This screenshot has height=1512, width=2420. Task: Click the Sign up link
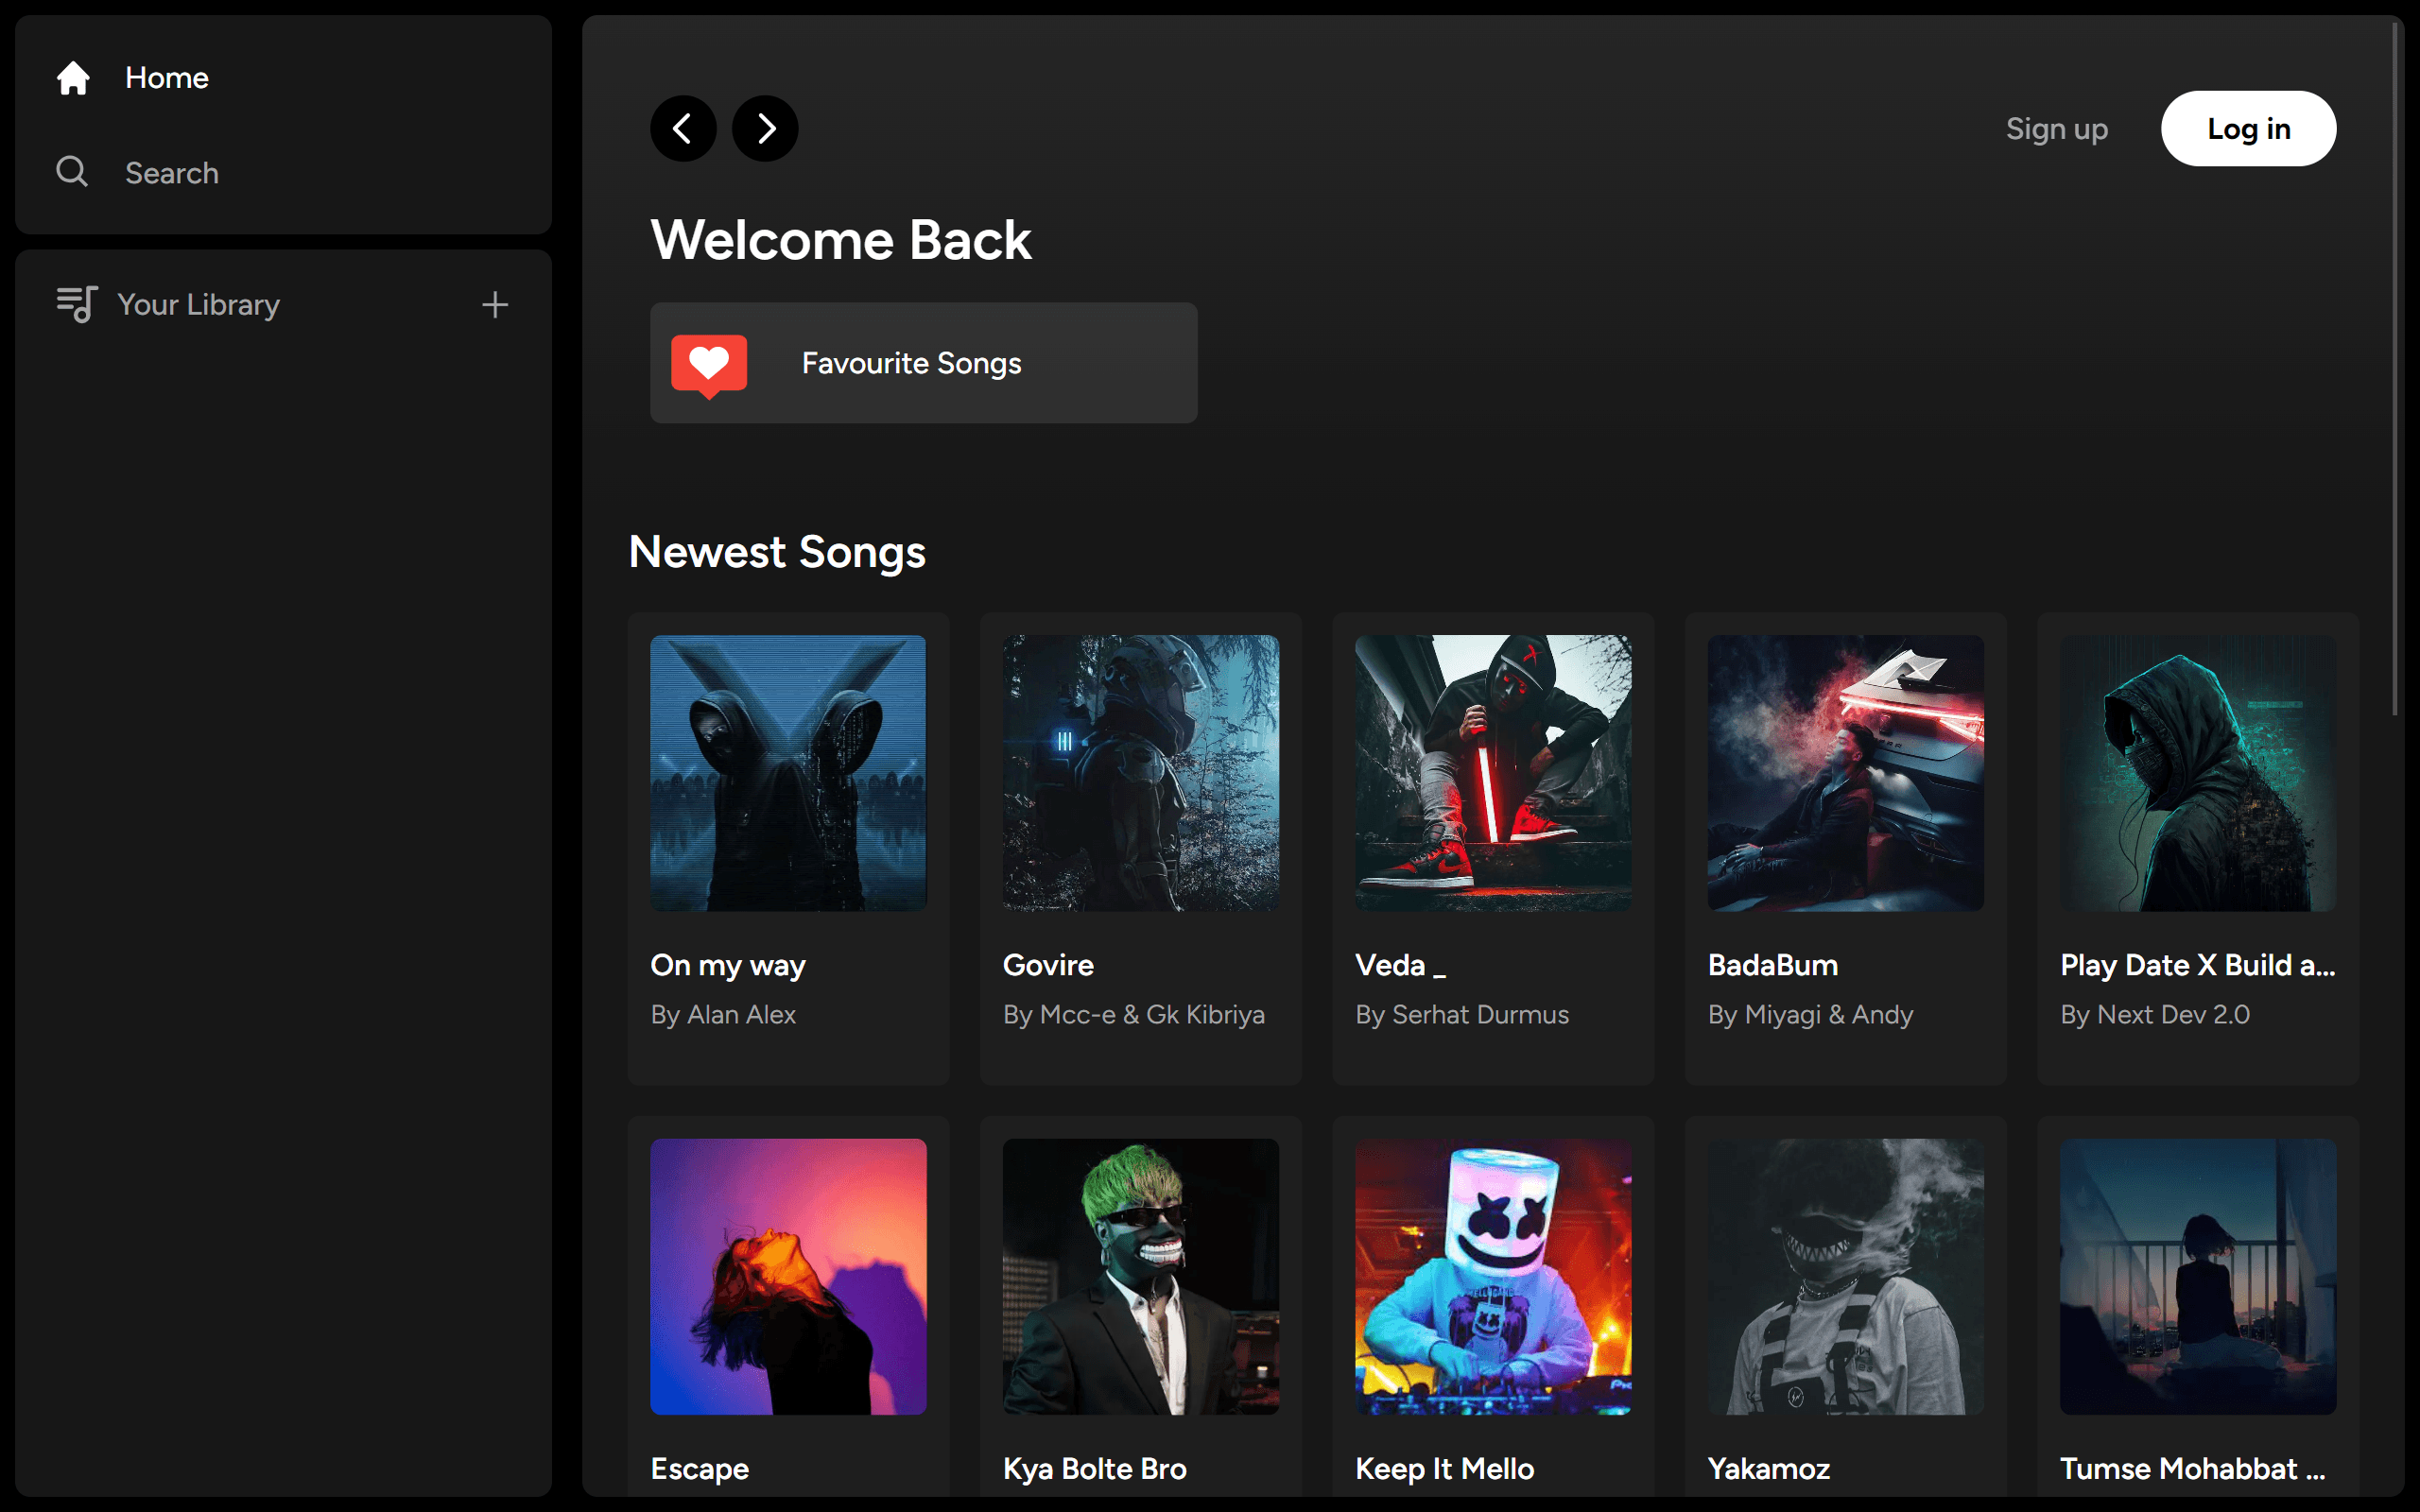pos(2057,129)
